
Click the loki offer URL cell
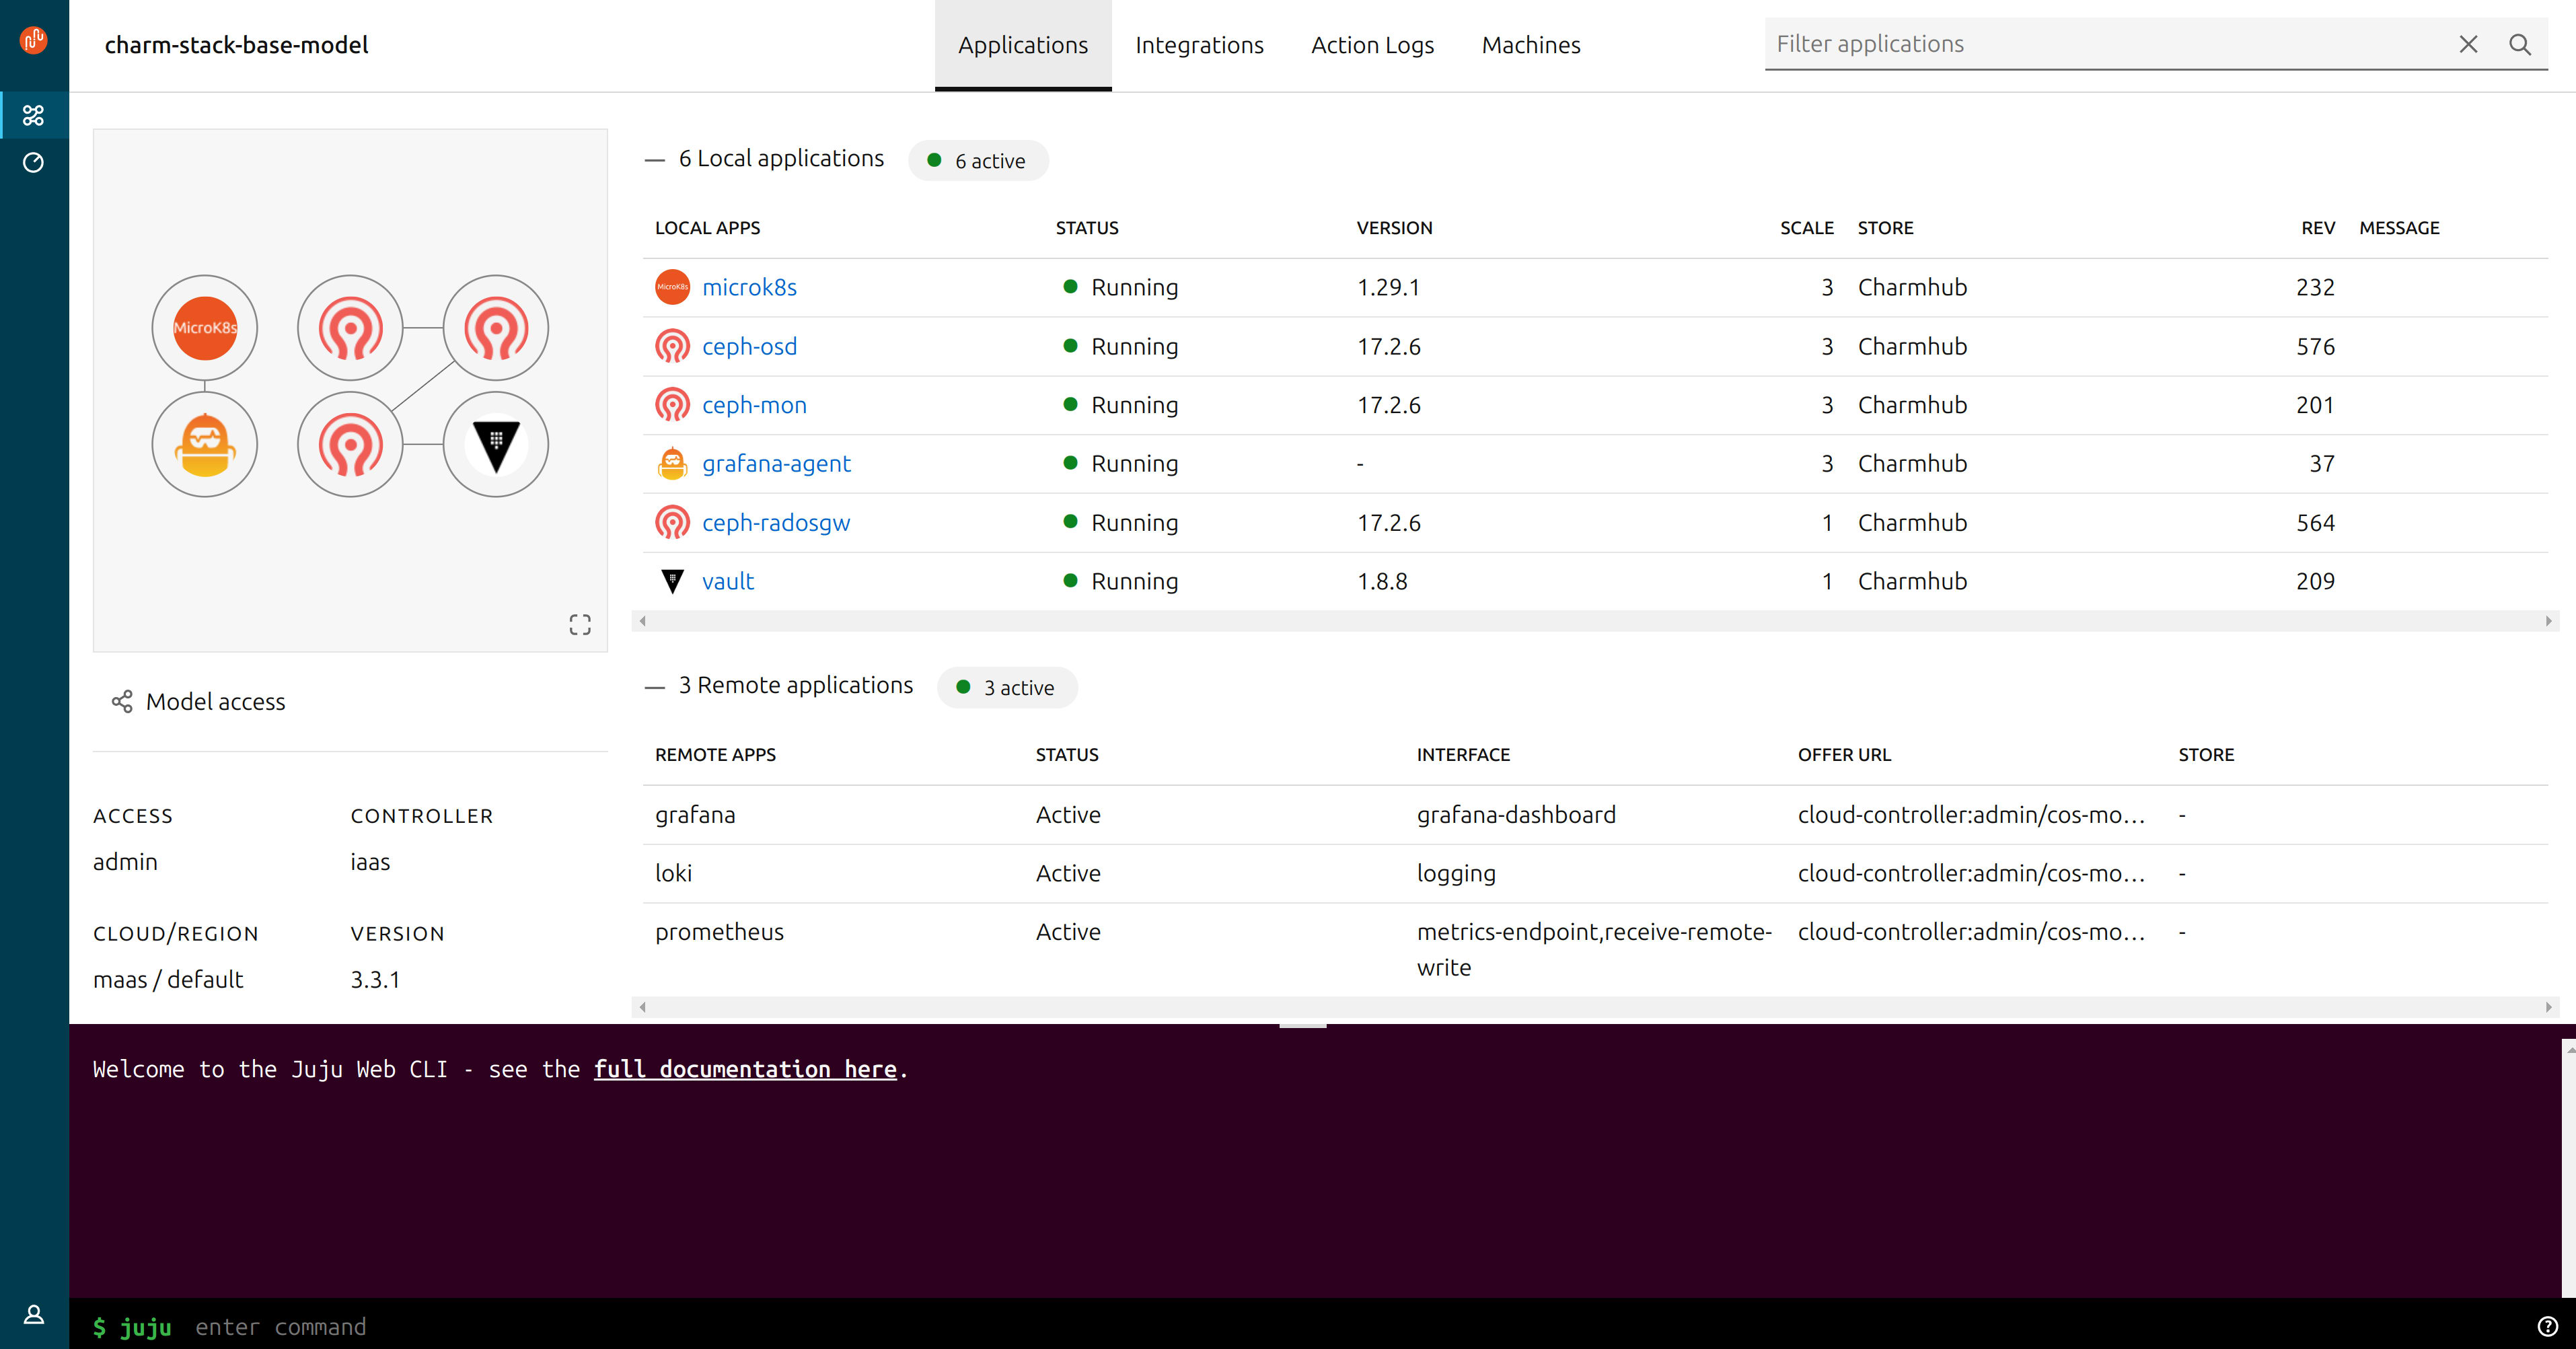point(1971,874)
